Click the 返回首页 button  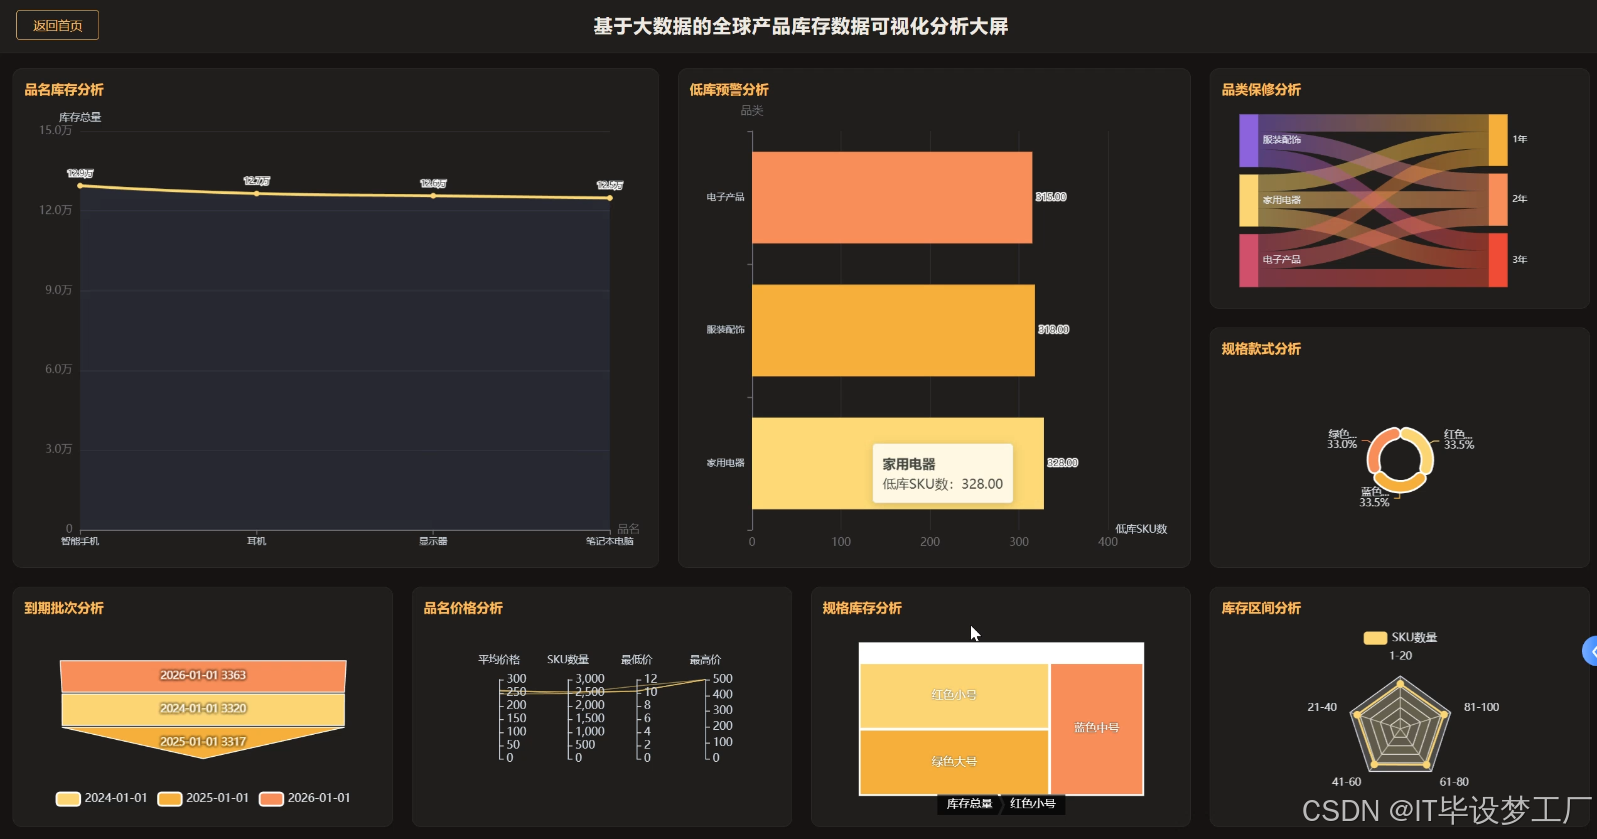tap(57, 25)
